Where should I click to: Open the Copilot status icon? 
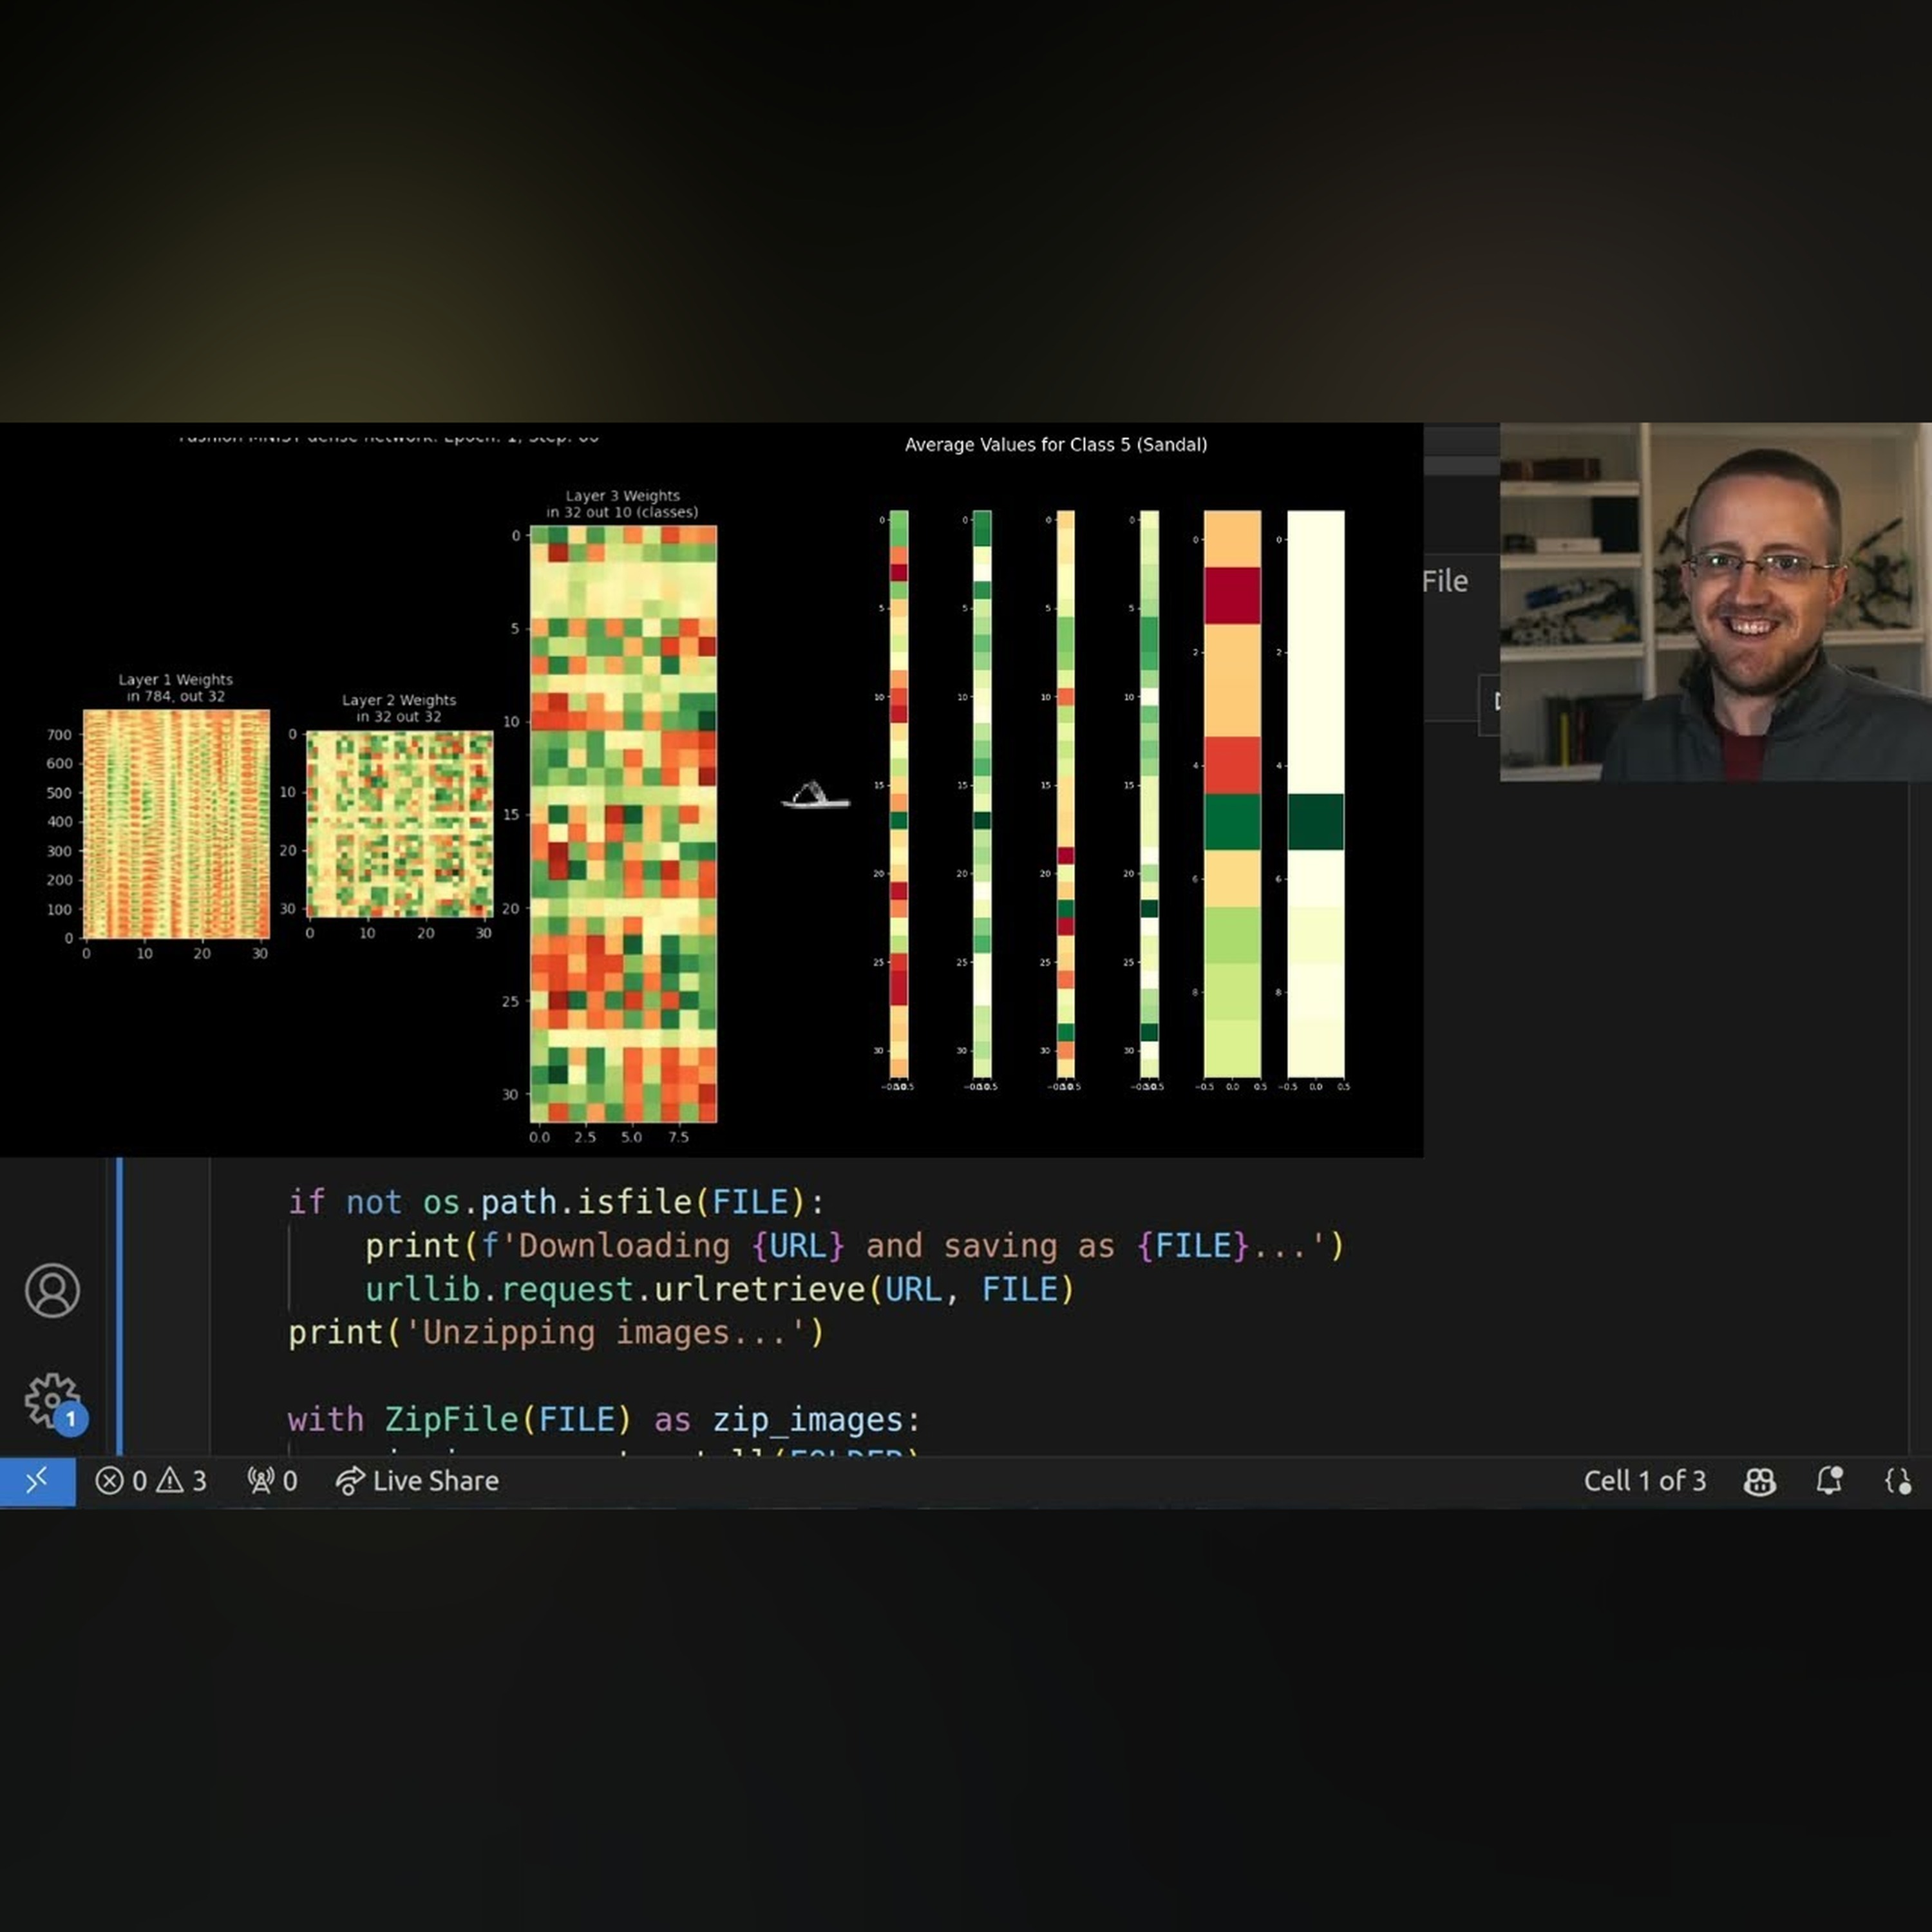point(1760,1481)
